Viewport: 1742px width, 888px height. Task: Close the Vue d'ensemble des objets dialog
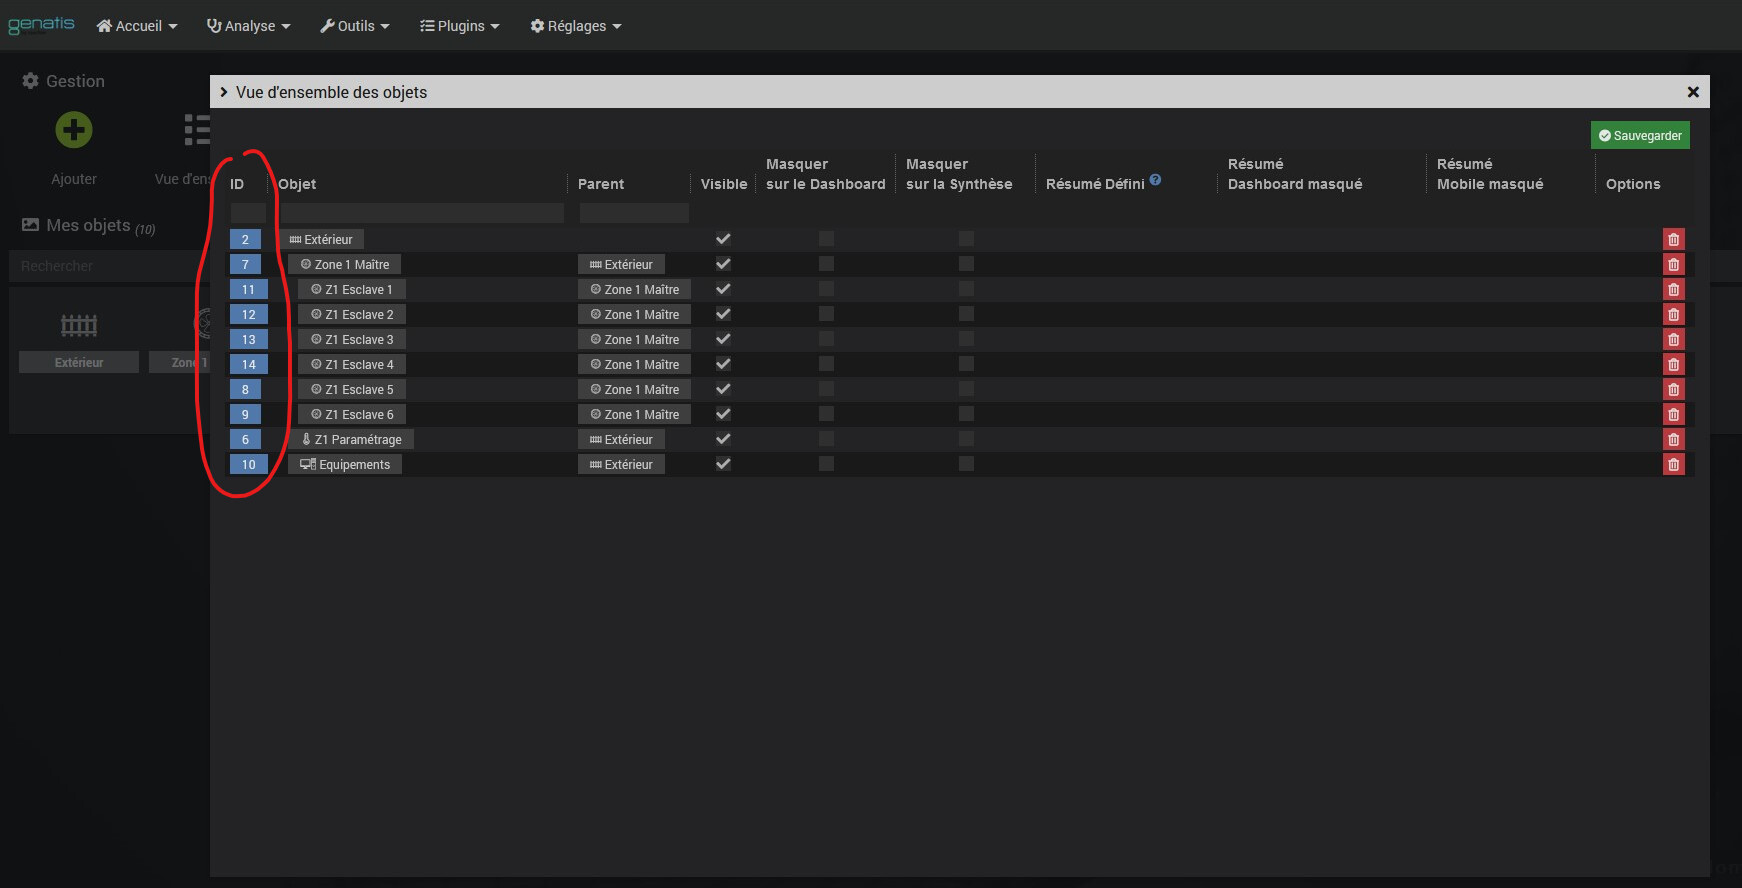[1693, 92]
